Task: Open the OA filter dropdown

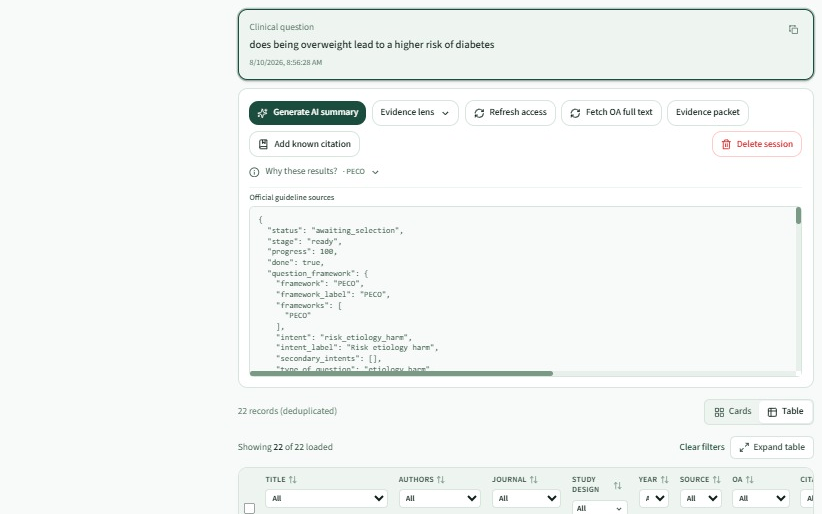Action: point(761,499)
